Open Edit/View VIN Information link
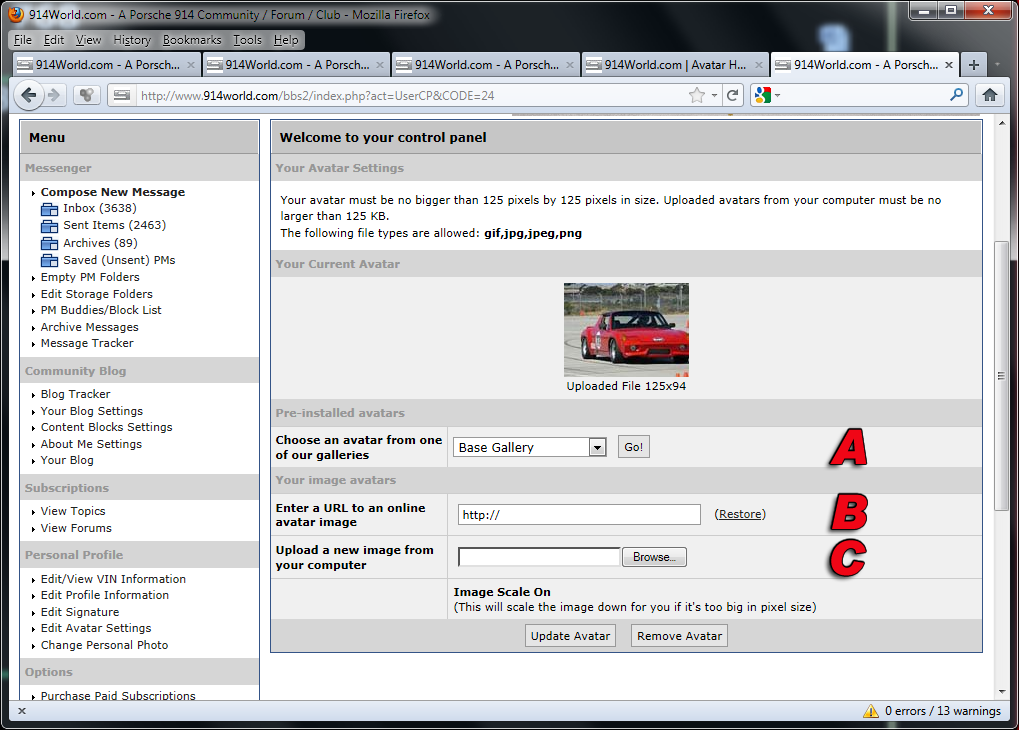 (x=113, y=579)
